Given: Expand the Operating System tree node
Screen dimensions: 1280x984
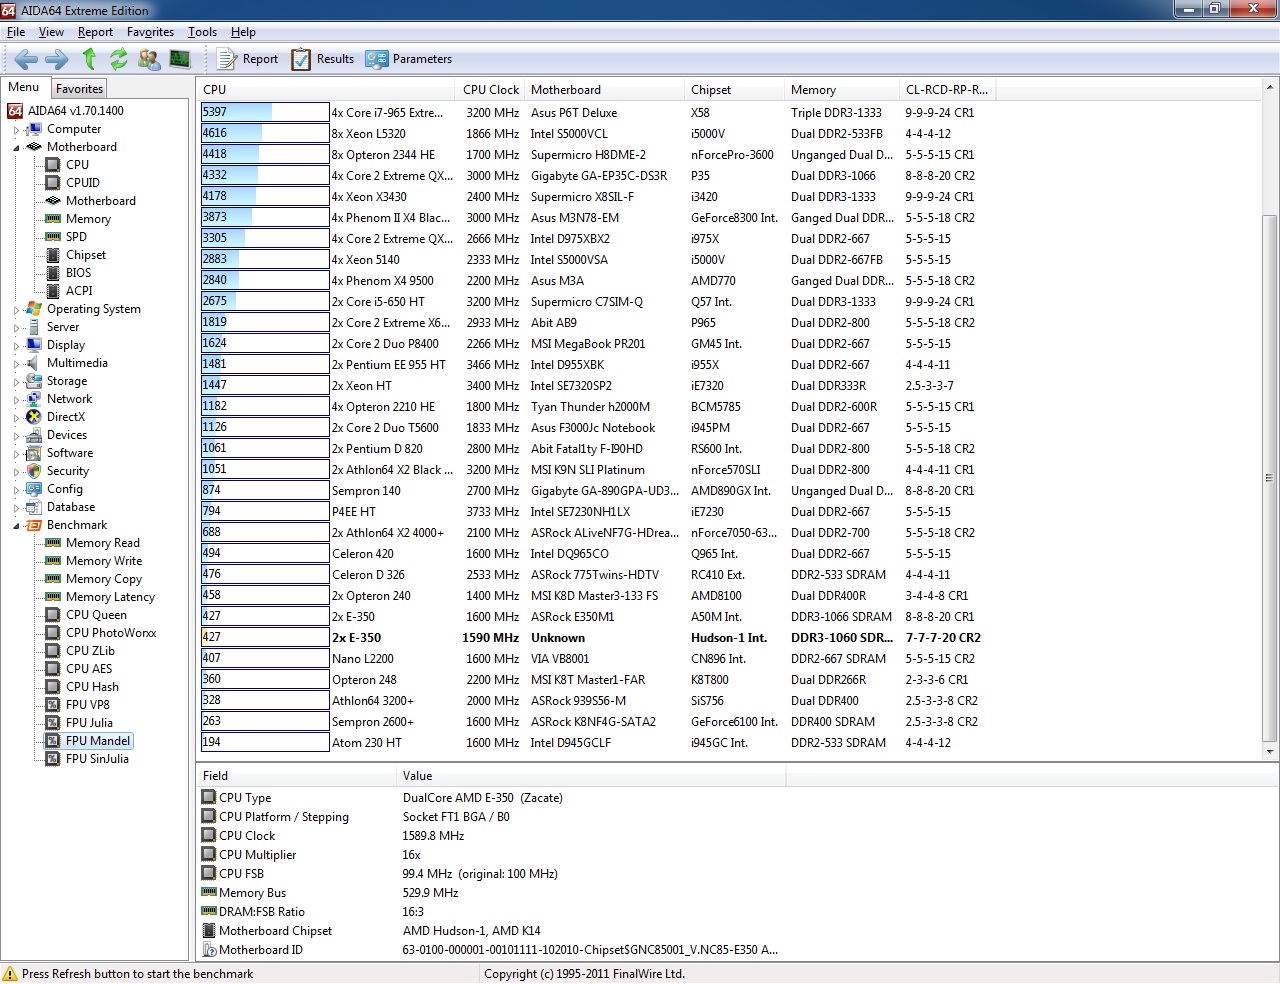Looking at the screenshot, I should (x=16, y=310).
